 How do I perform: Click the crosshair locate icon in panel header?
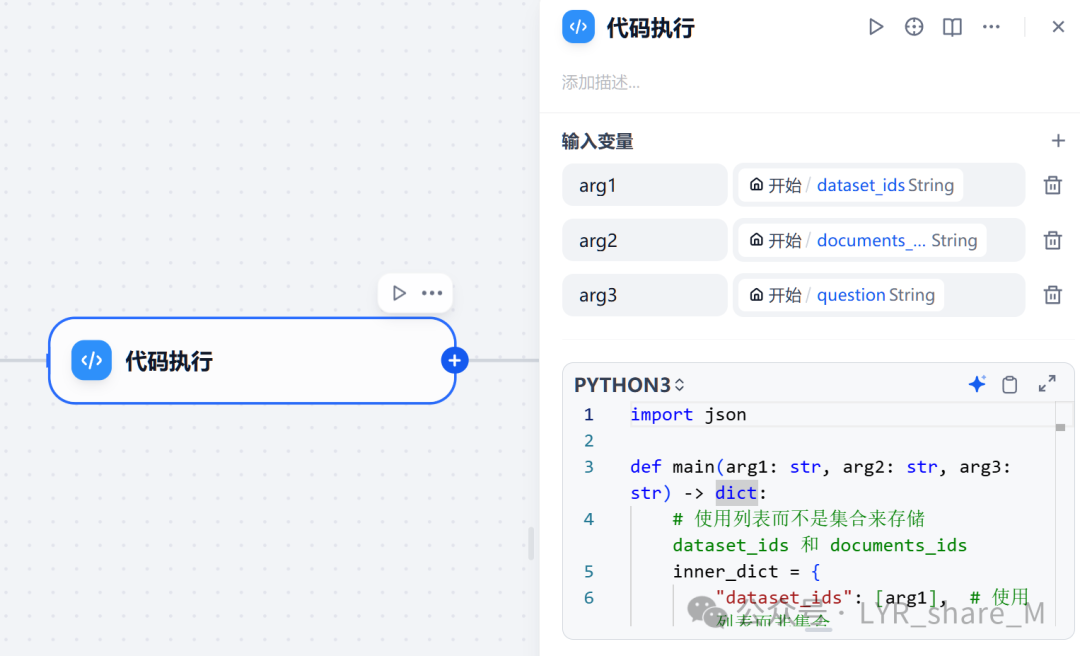click(x=913, y=27)
